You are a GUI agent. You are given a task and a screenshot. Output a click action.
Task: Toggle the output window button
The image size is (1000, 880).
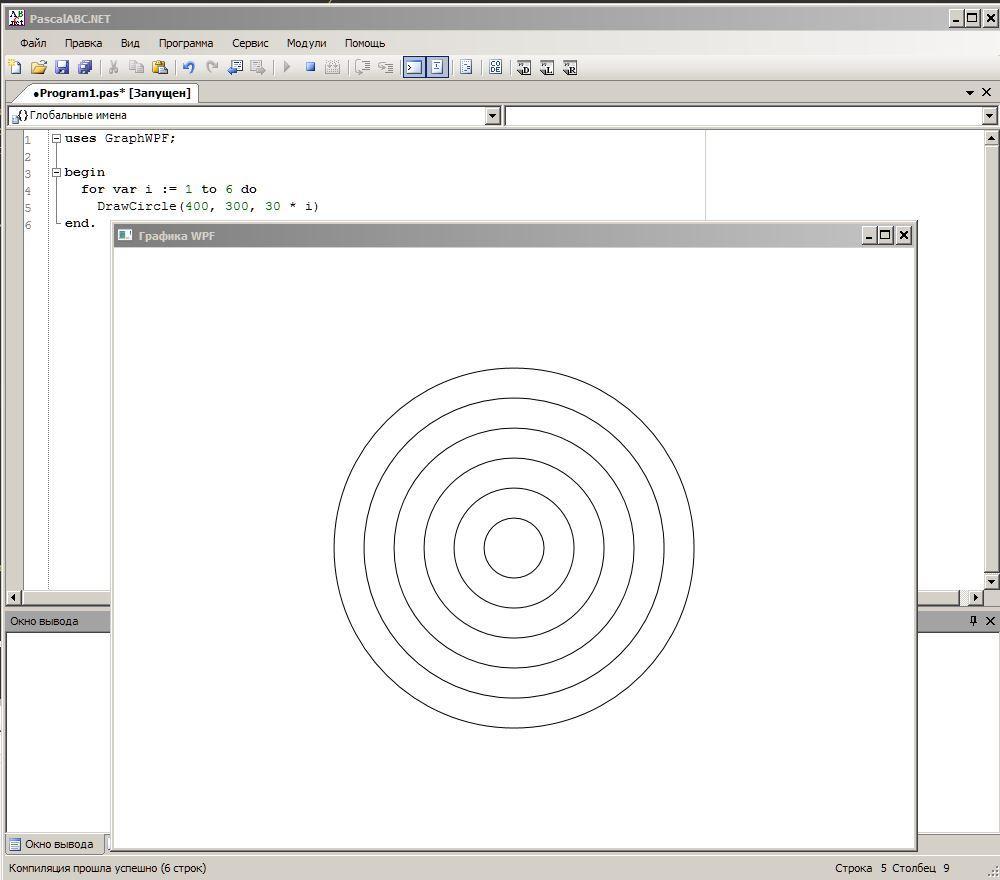pyautogui.click(x=415, y=67)
